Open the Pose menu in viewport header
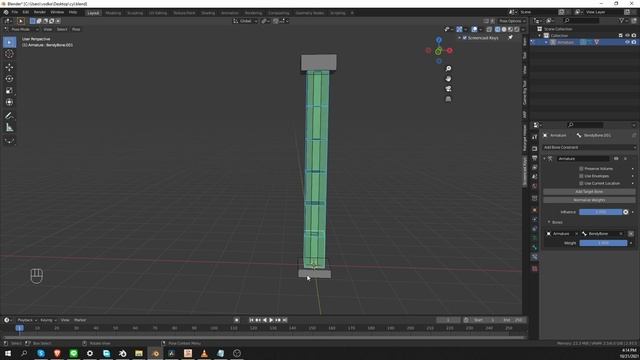This screenshot has height=360, width=640. coord(76,29)
